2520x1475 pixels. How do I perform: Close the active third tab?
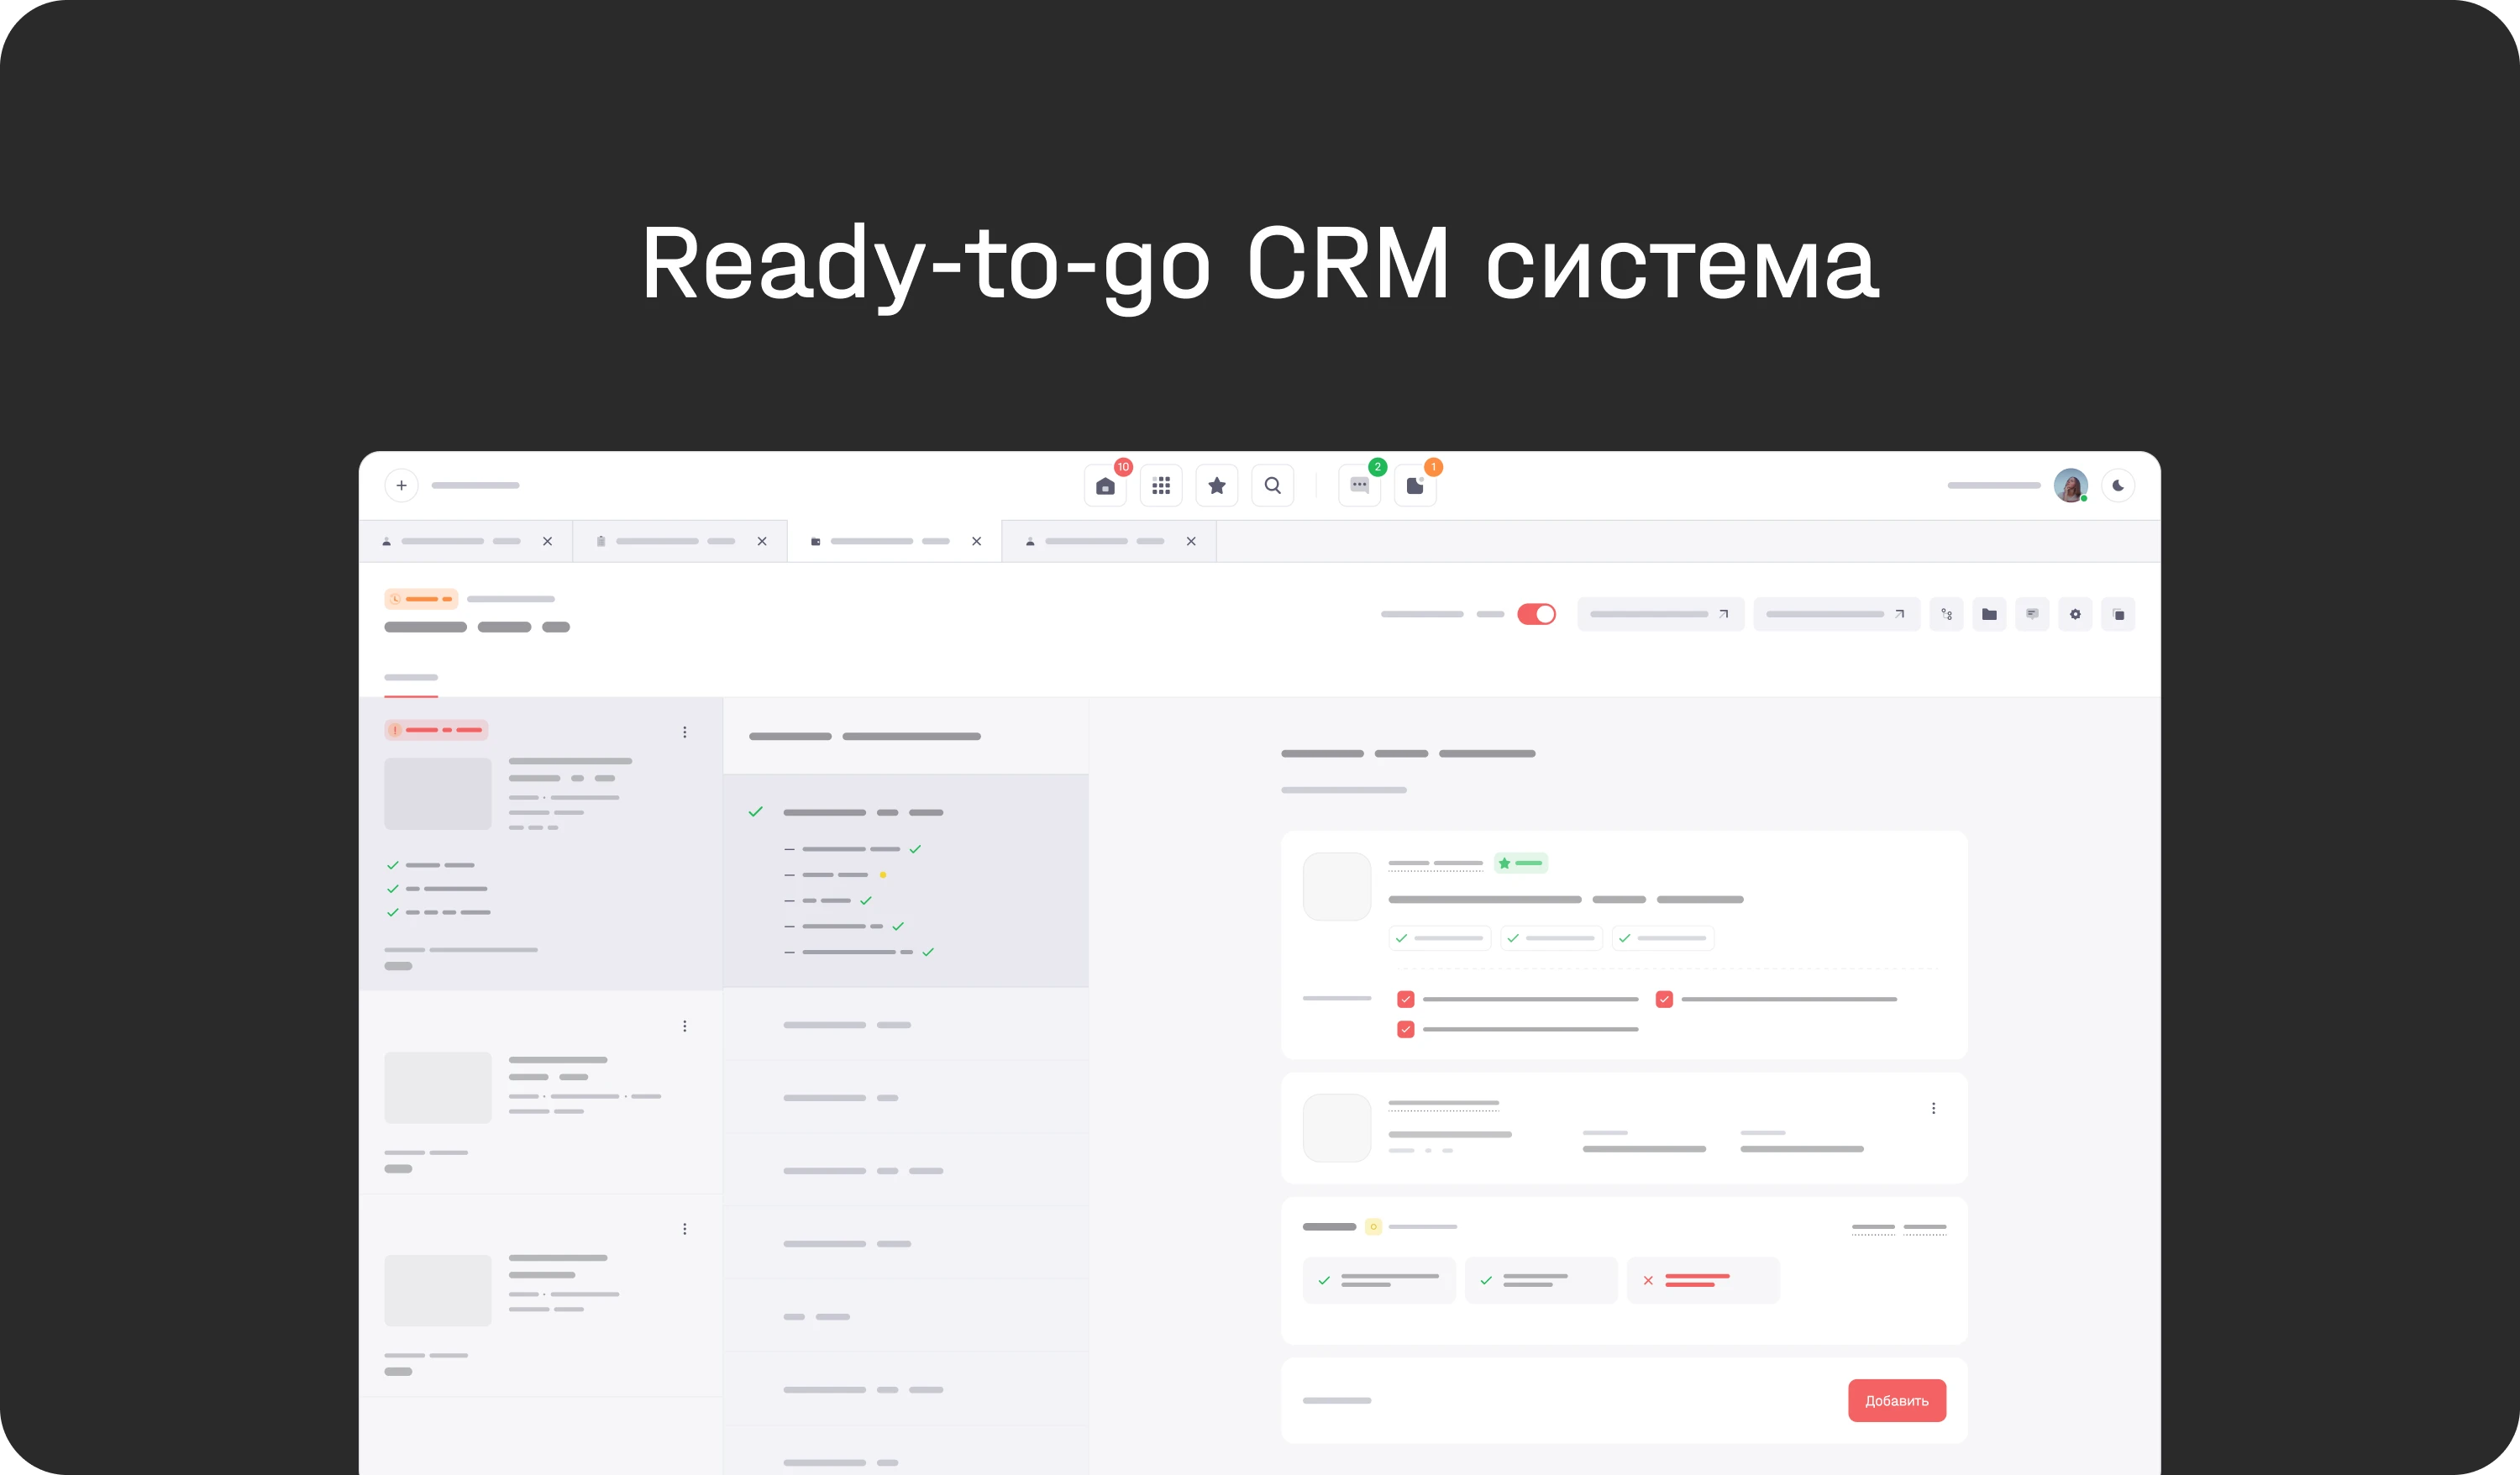976,541
